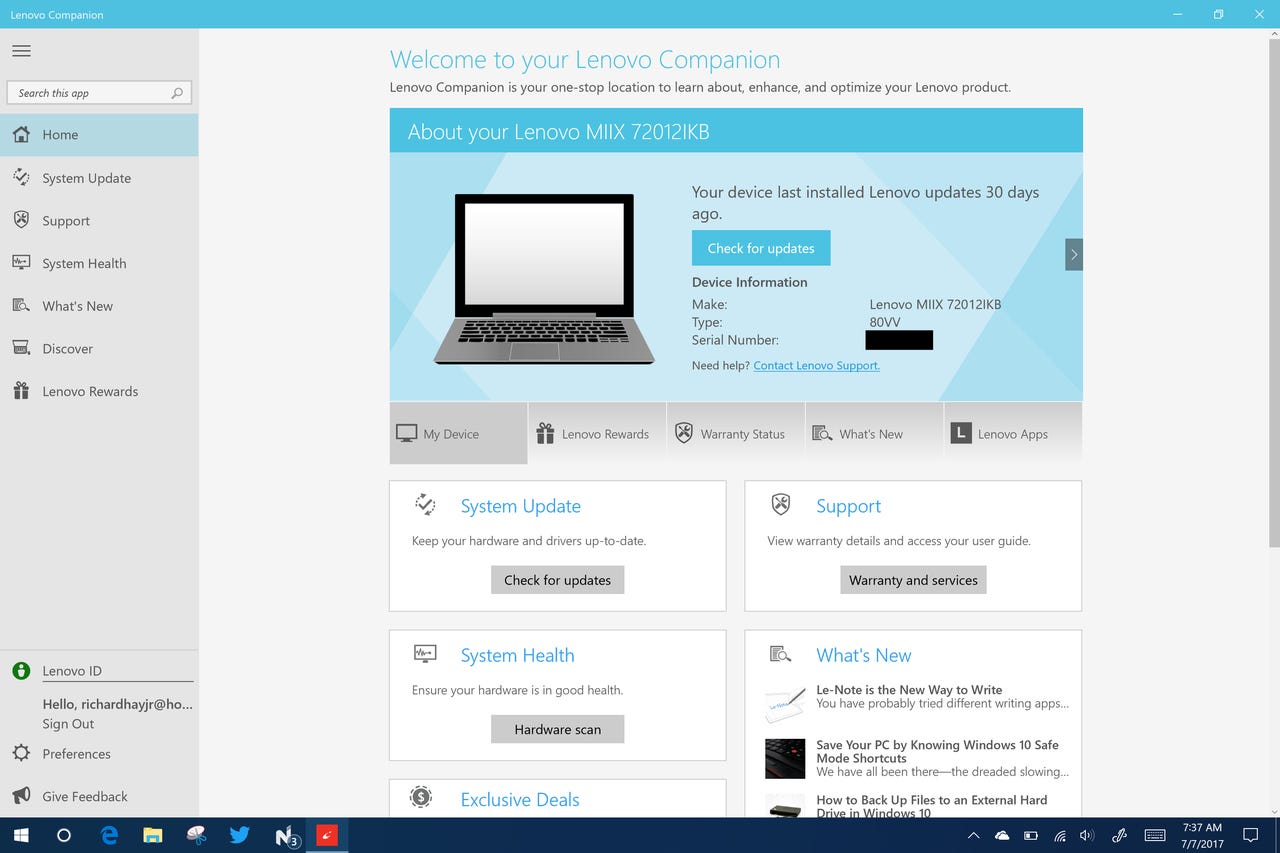Click the Lenovo Rewards gift icon
The height and width of the screenshot is (853, 1280).
click(x=21, y=390)
